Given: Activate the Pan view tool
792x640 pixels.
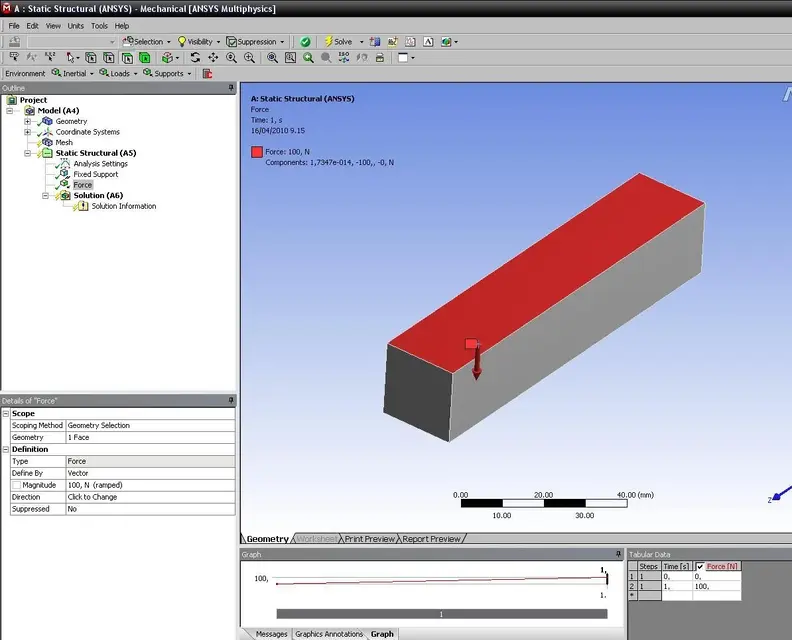Looking at the screenshot, I should pos(213,57).
